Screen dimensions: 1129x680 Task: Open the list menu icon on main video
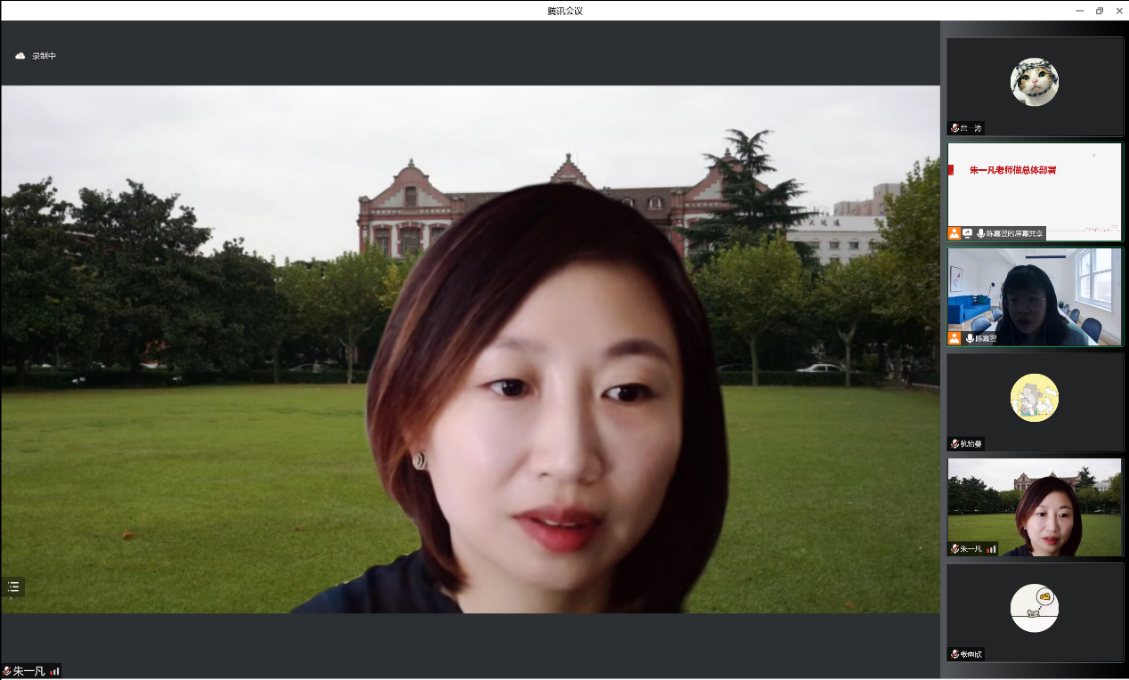13,587
